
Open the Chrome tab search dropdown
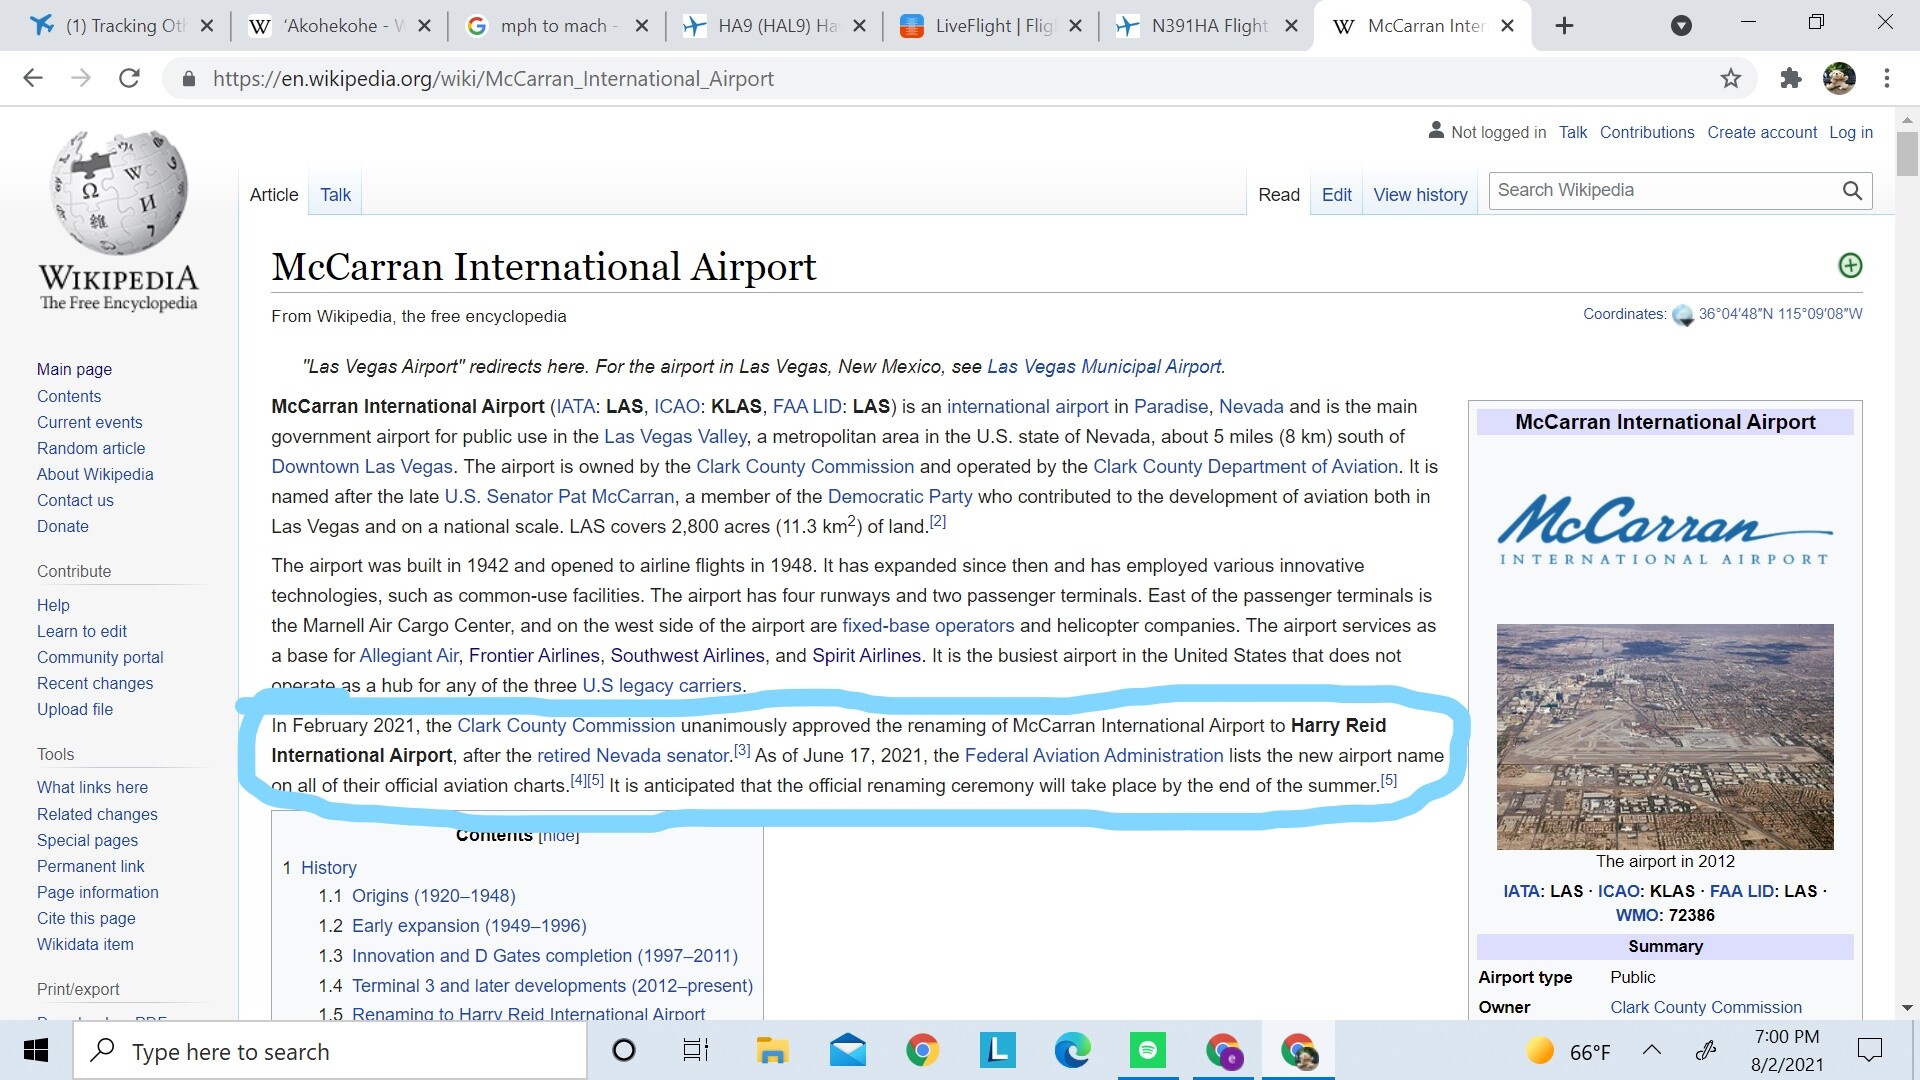point(1682,26)
